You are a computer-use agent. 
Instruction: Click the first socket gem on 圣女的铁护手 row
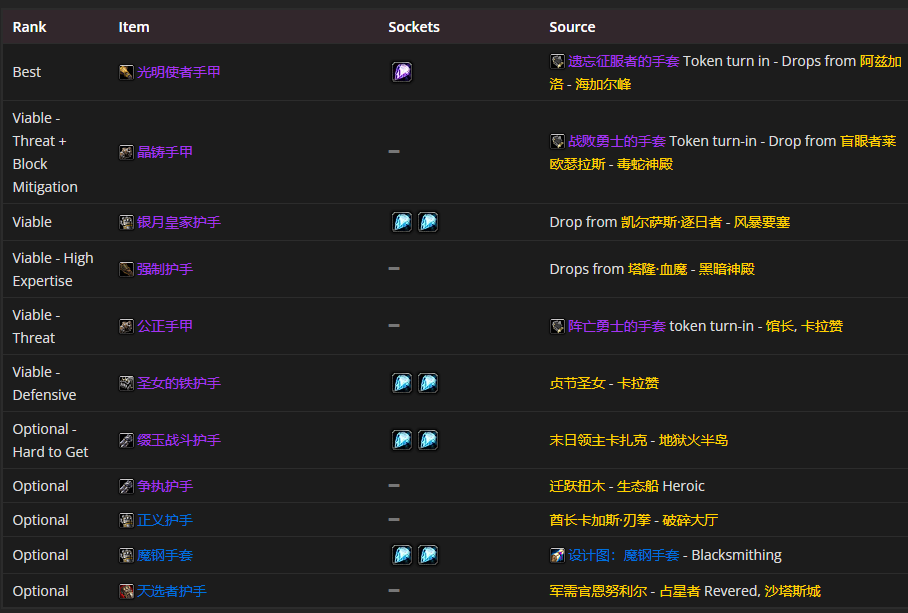pos(401,383)
